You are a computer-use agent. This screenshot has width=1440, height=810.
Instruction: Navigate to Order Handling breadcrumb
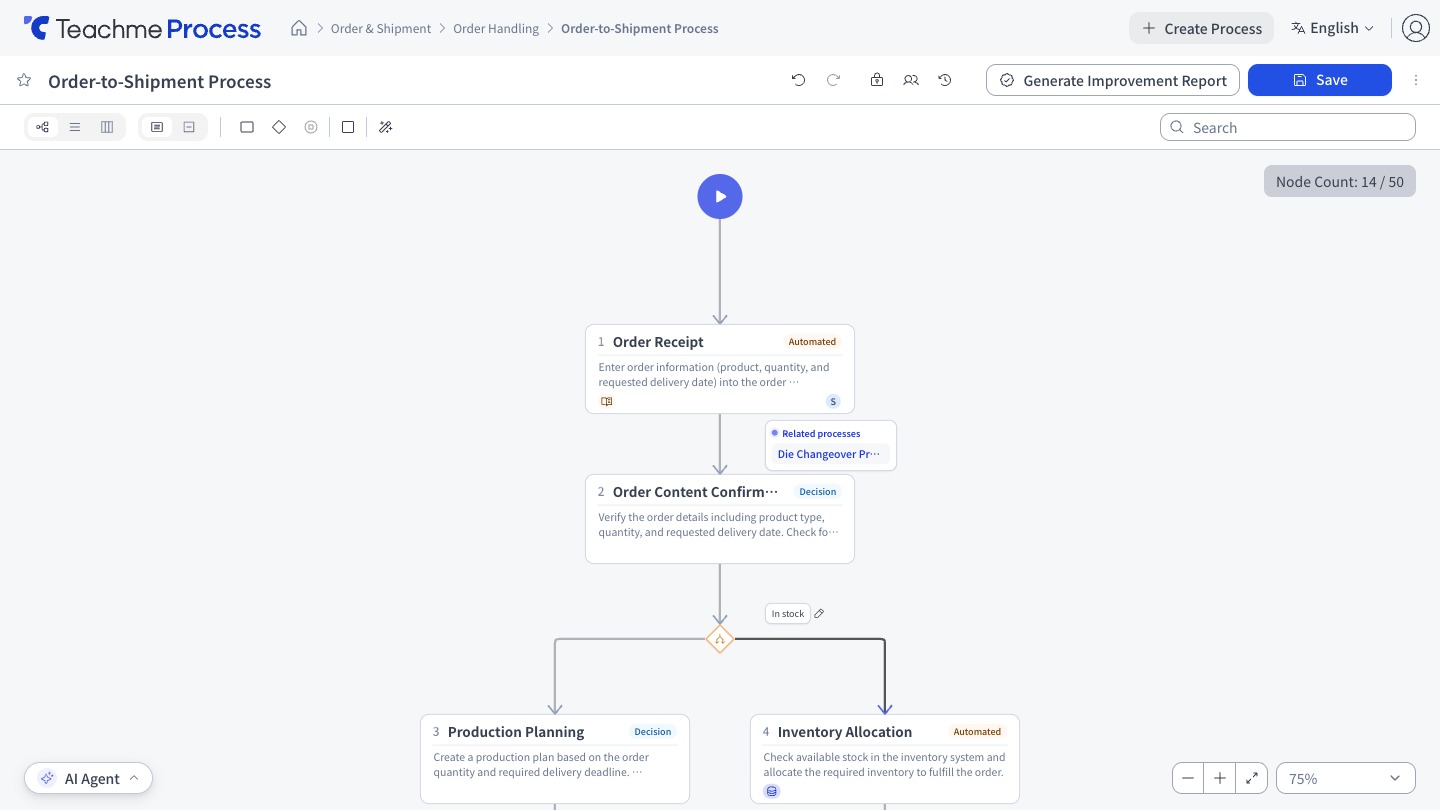coord(496,28)
